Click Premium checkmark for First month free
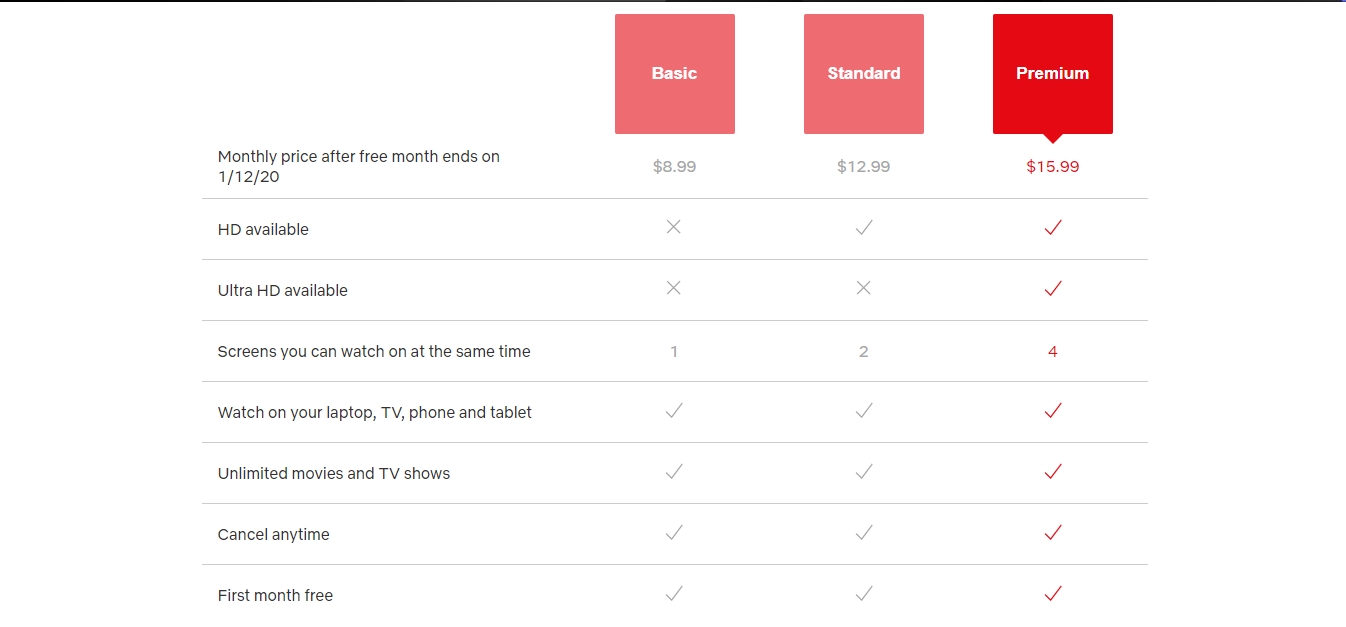This screenshot has height=627, width=1346. tap(1052, 594)
